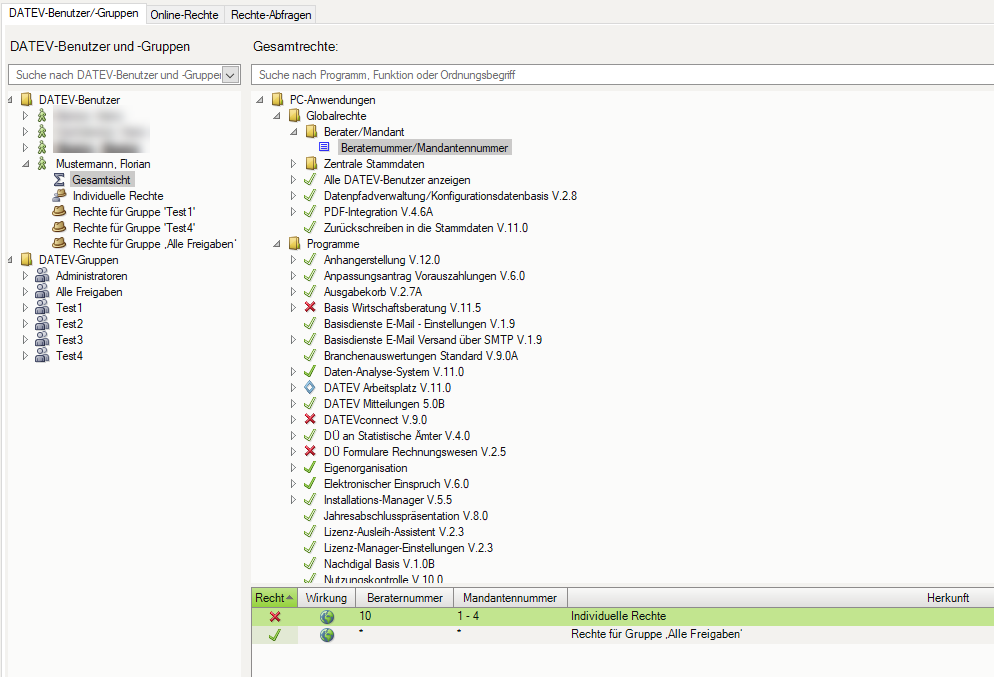Click red X Recht icon in Individuelle Rechte row
The image size is (994, 677).
coord(275,617)
